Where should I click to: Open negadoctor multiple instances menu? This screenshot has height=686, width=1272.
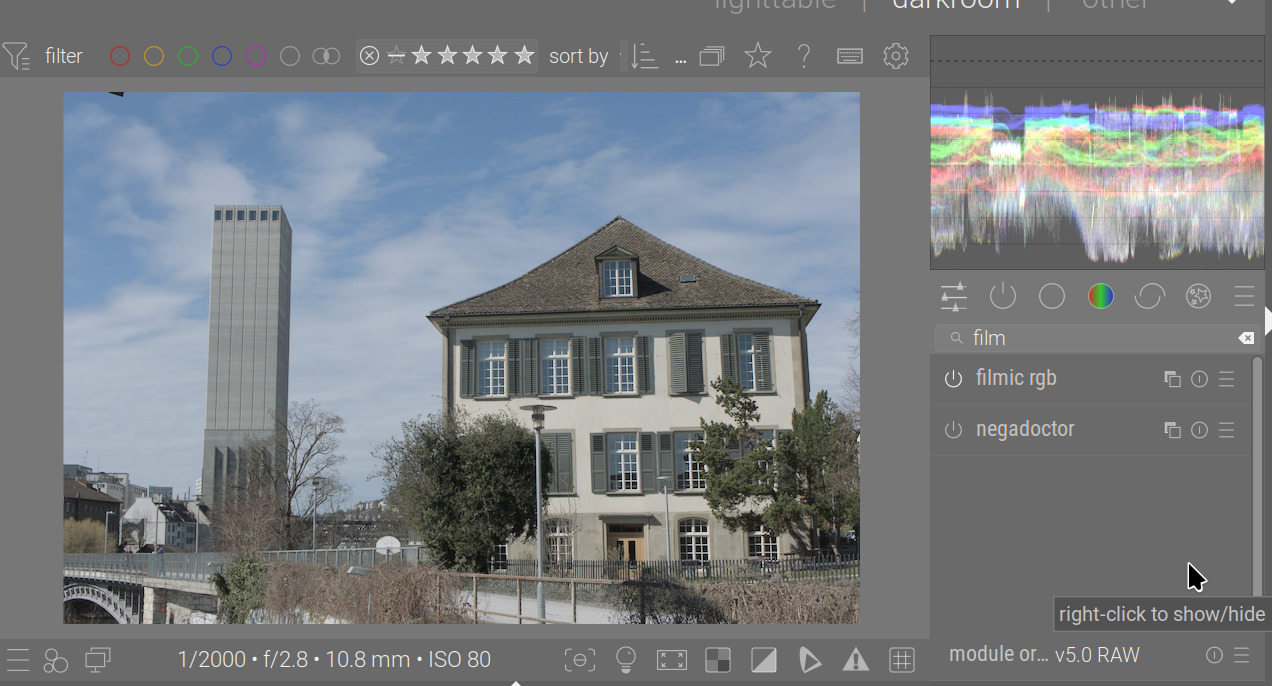1172,430
